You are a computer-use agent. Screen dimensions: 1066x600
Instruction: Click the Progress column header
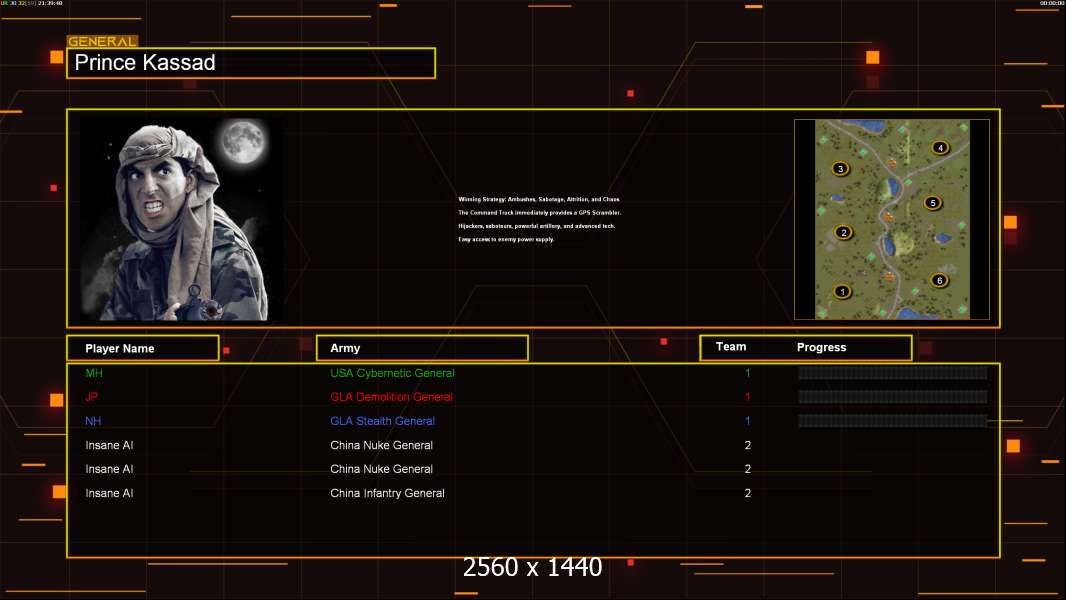pos(821,347)
